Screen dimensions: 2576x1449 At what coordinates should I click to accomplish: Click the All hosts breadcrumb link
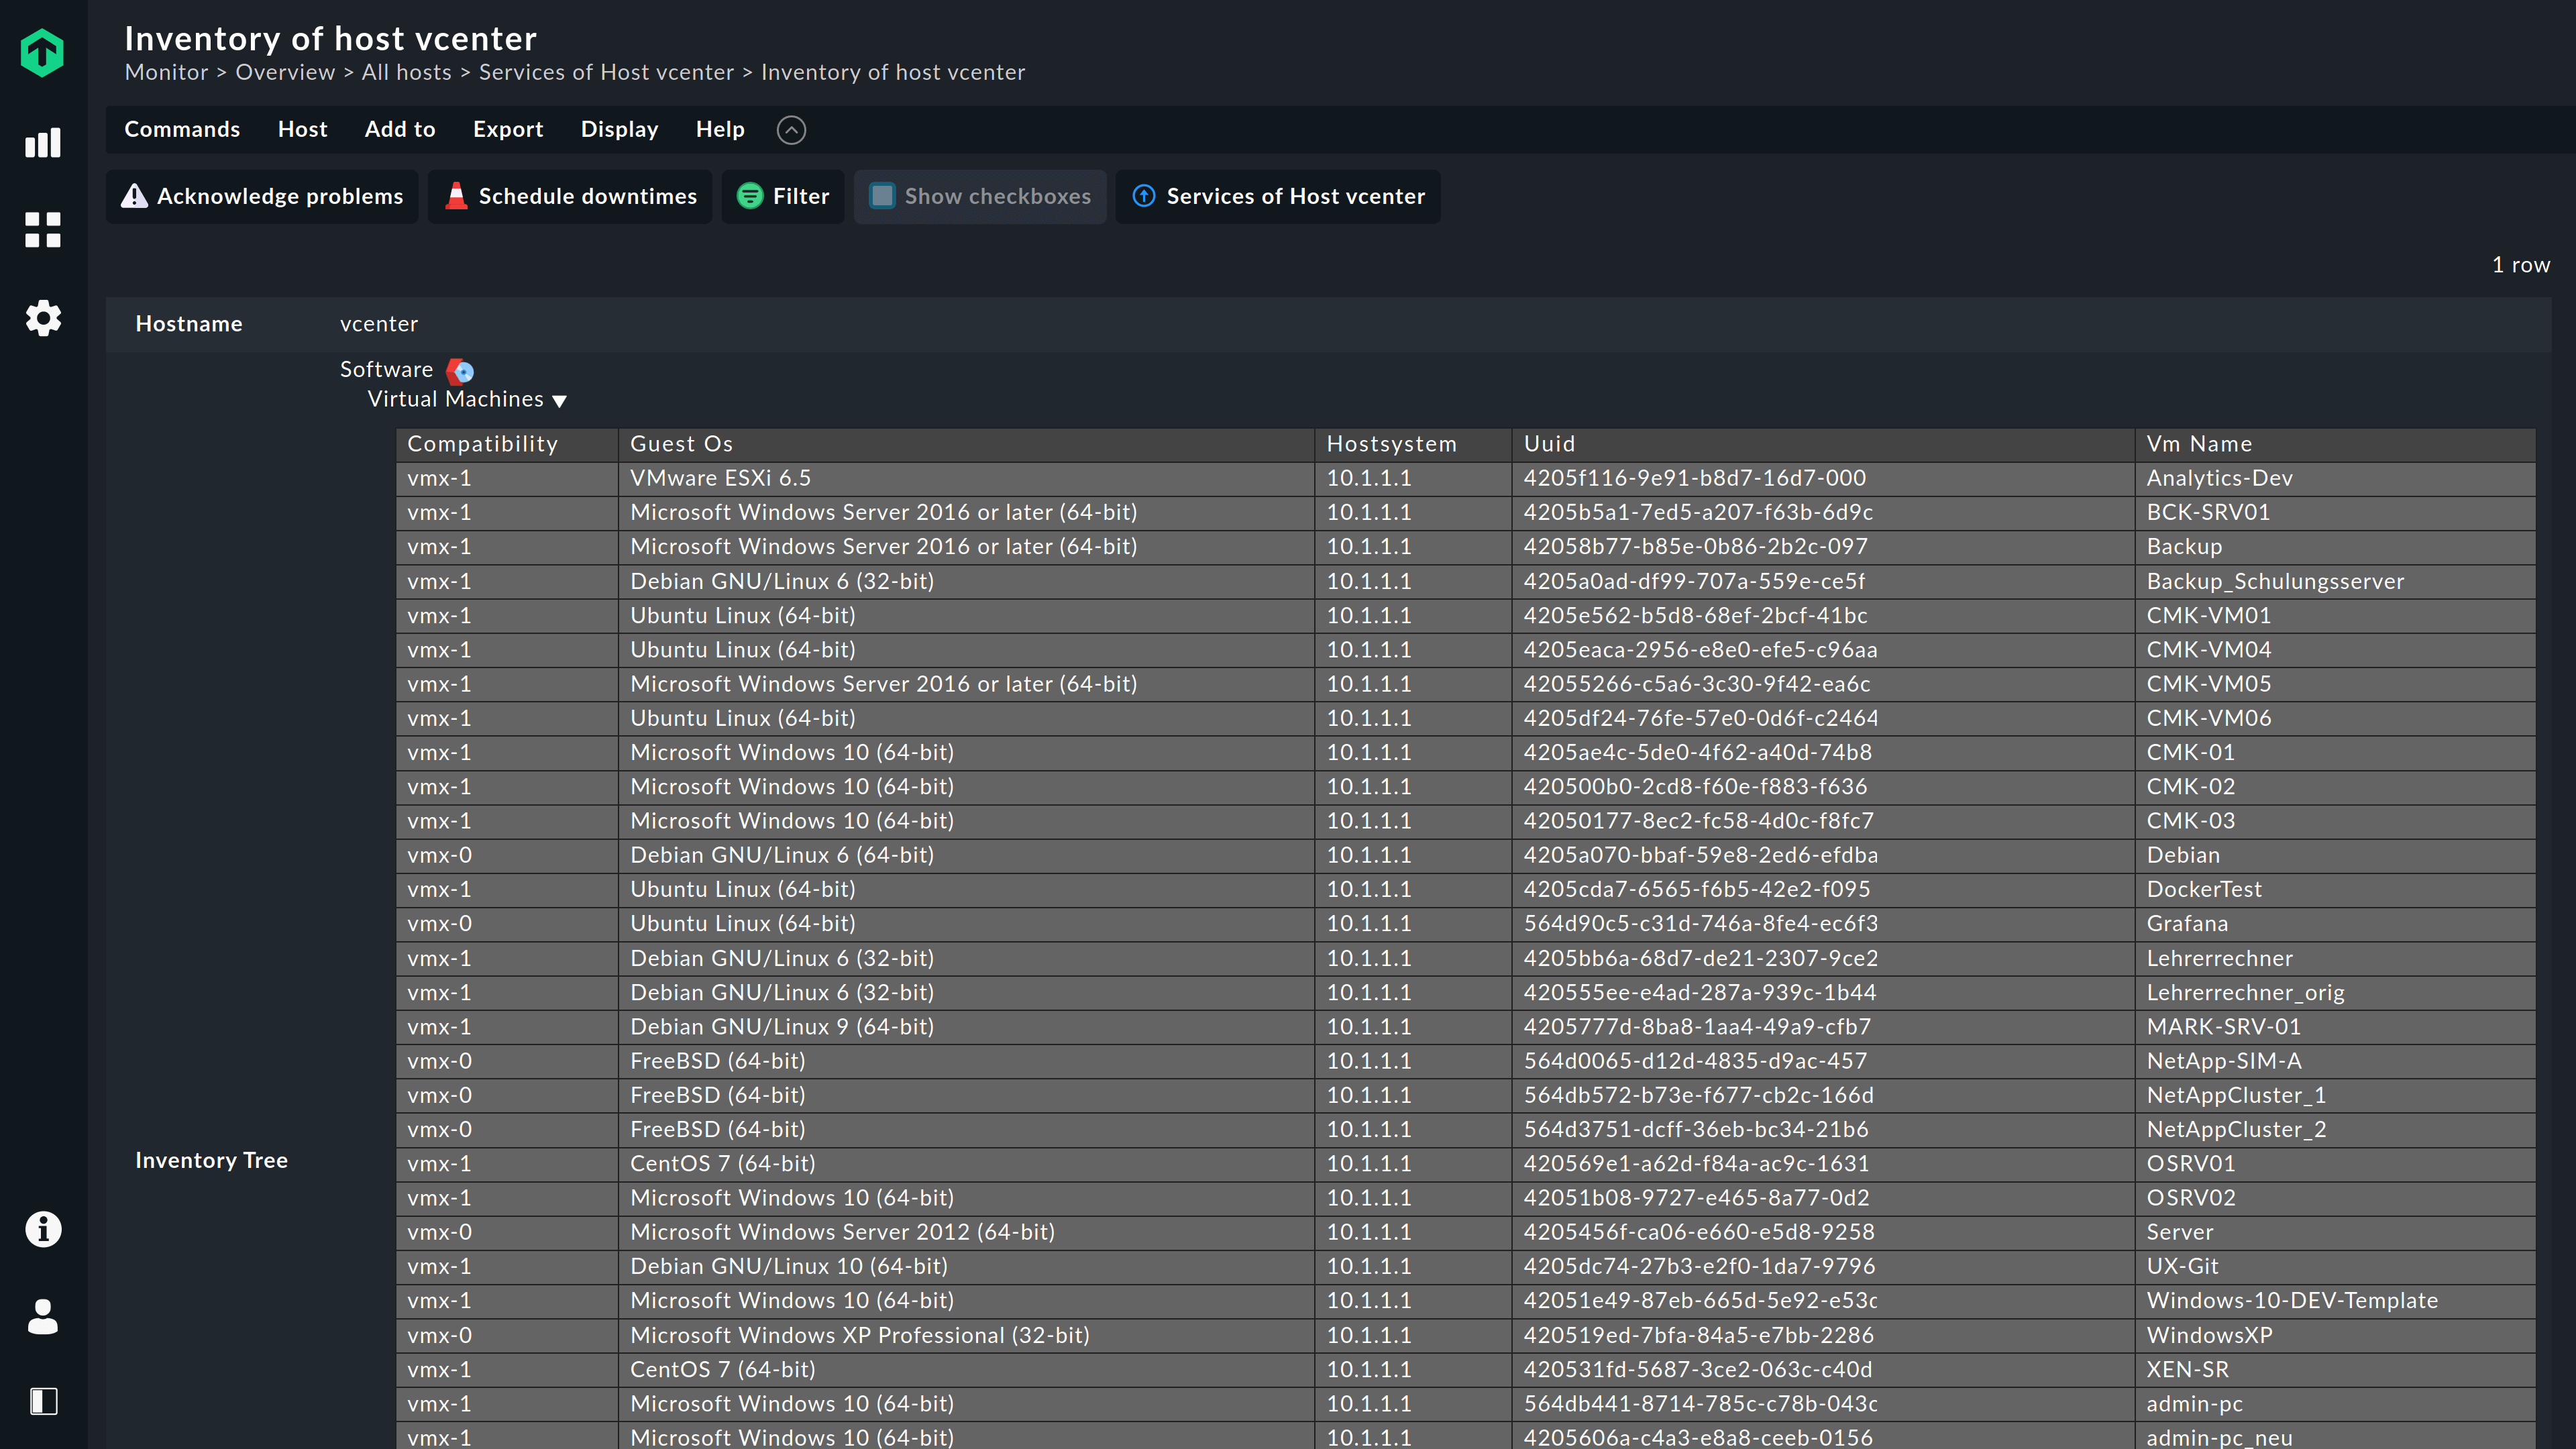click(x=406, y=72)
